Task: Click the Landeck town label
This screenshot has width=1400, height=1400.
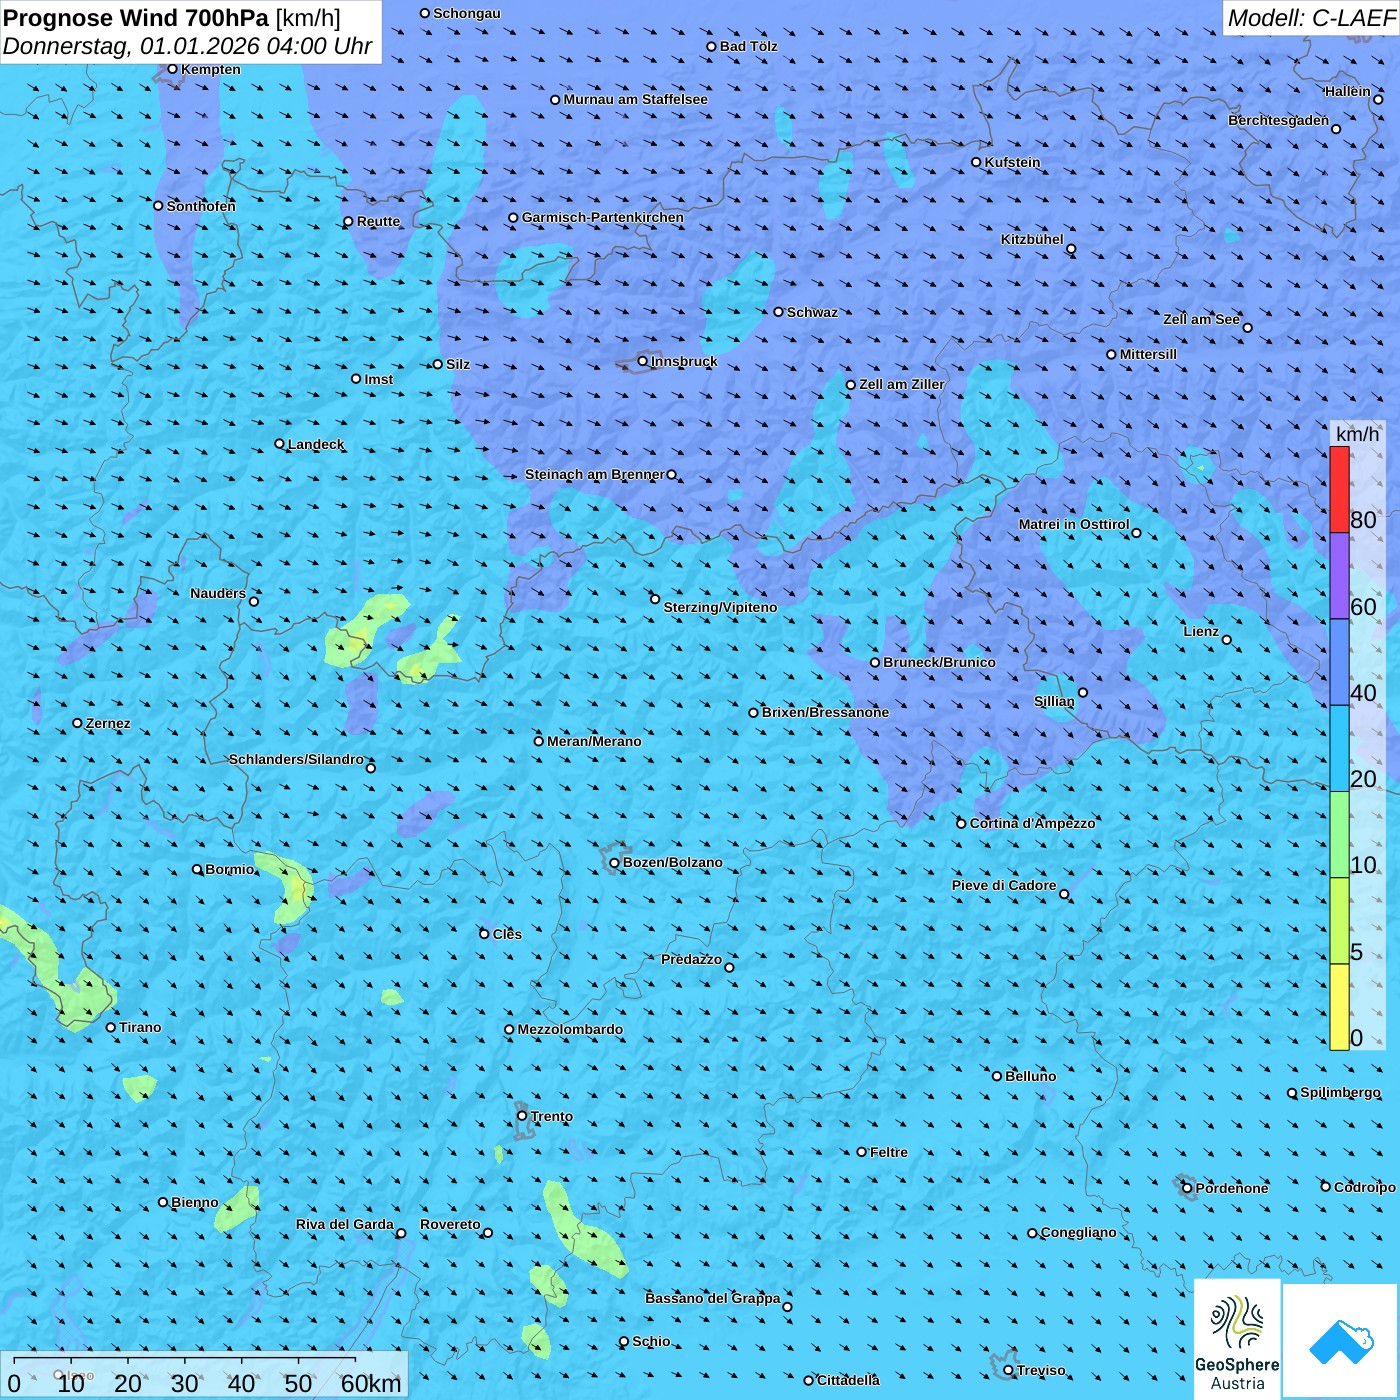Action: 316,444
